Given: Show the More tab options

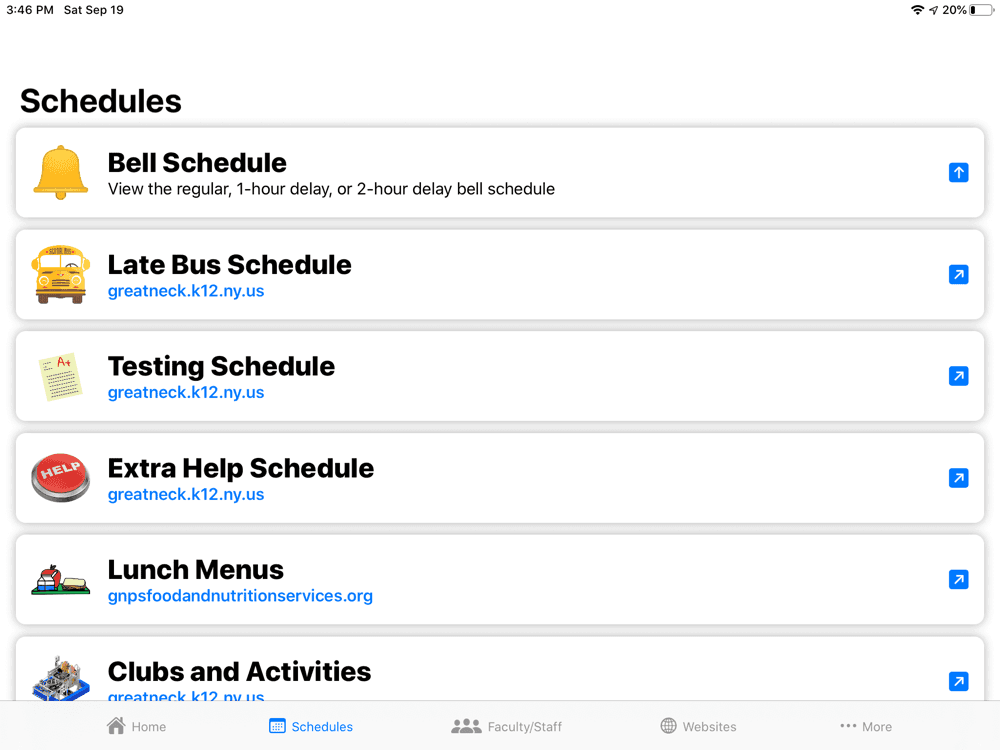Looking at the screenshot, I should point(866,726).
